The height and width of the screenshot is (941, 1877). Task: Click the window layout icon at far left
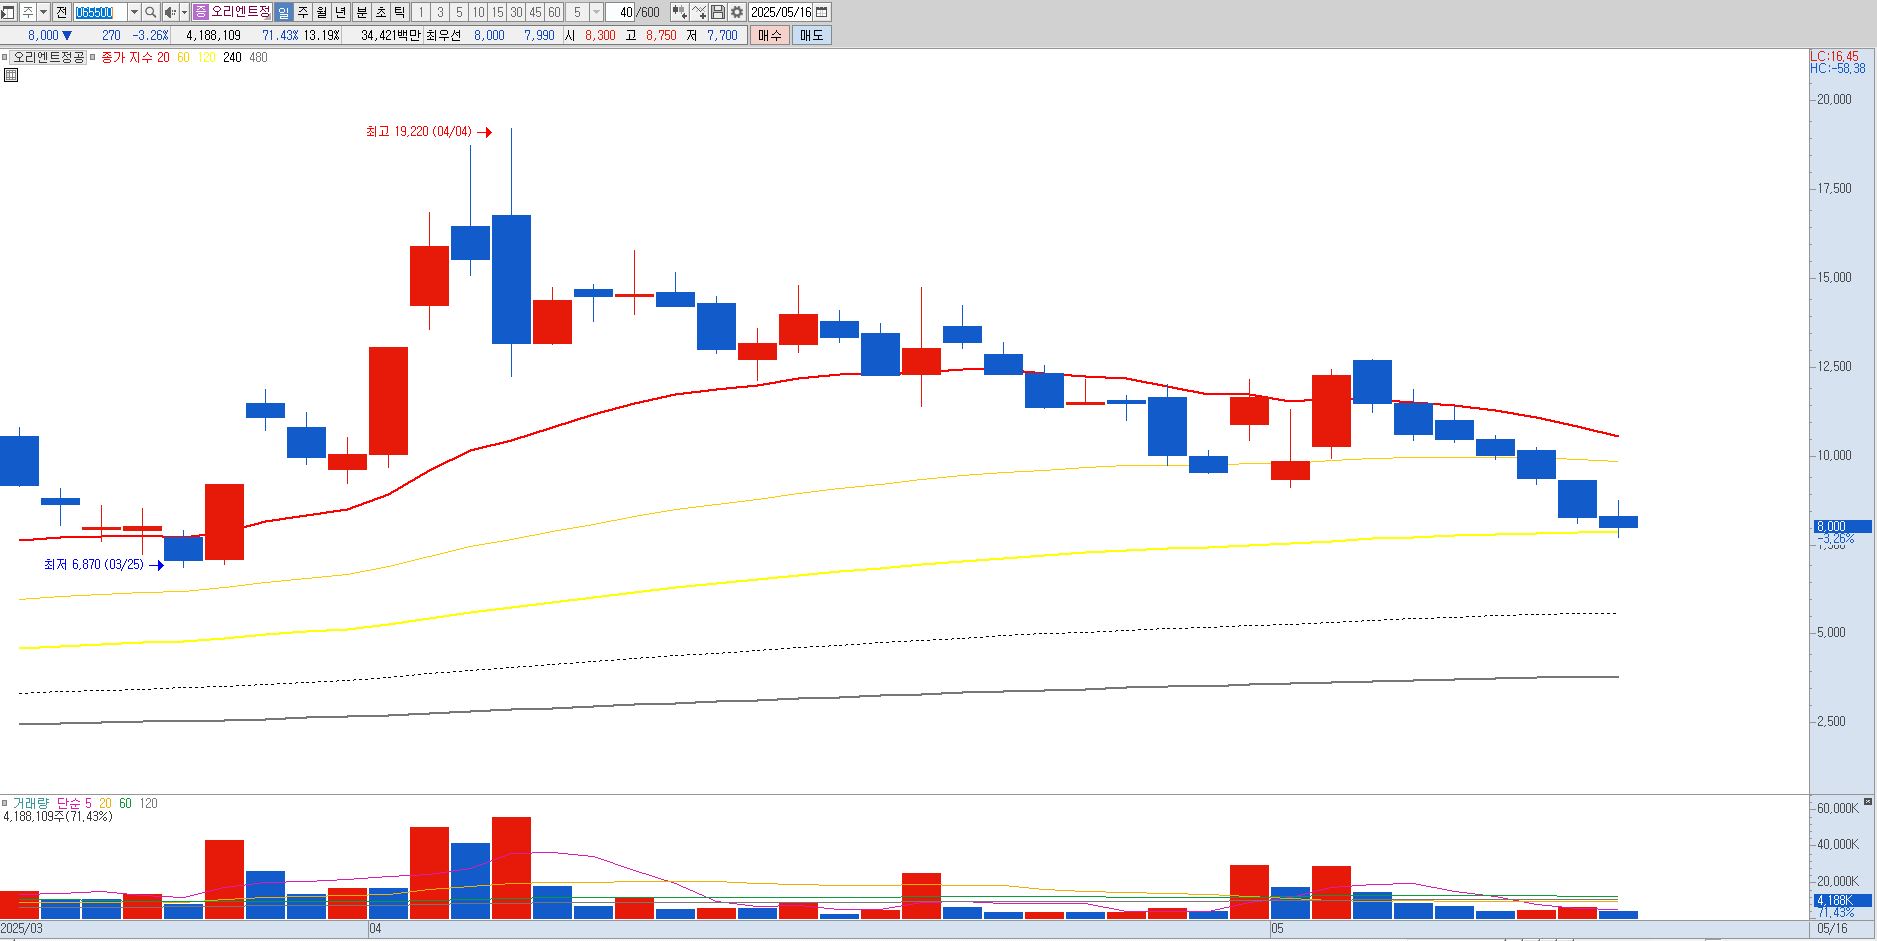[8, 12]
